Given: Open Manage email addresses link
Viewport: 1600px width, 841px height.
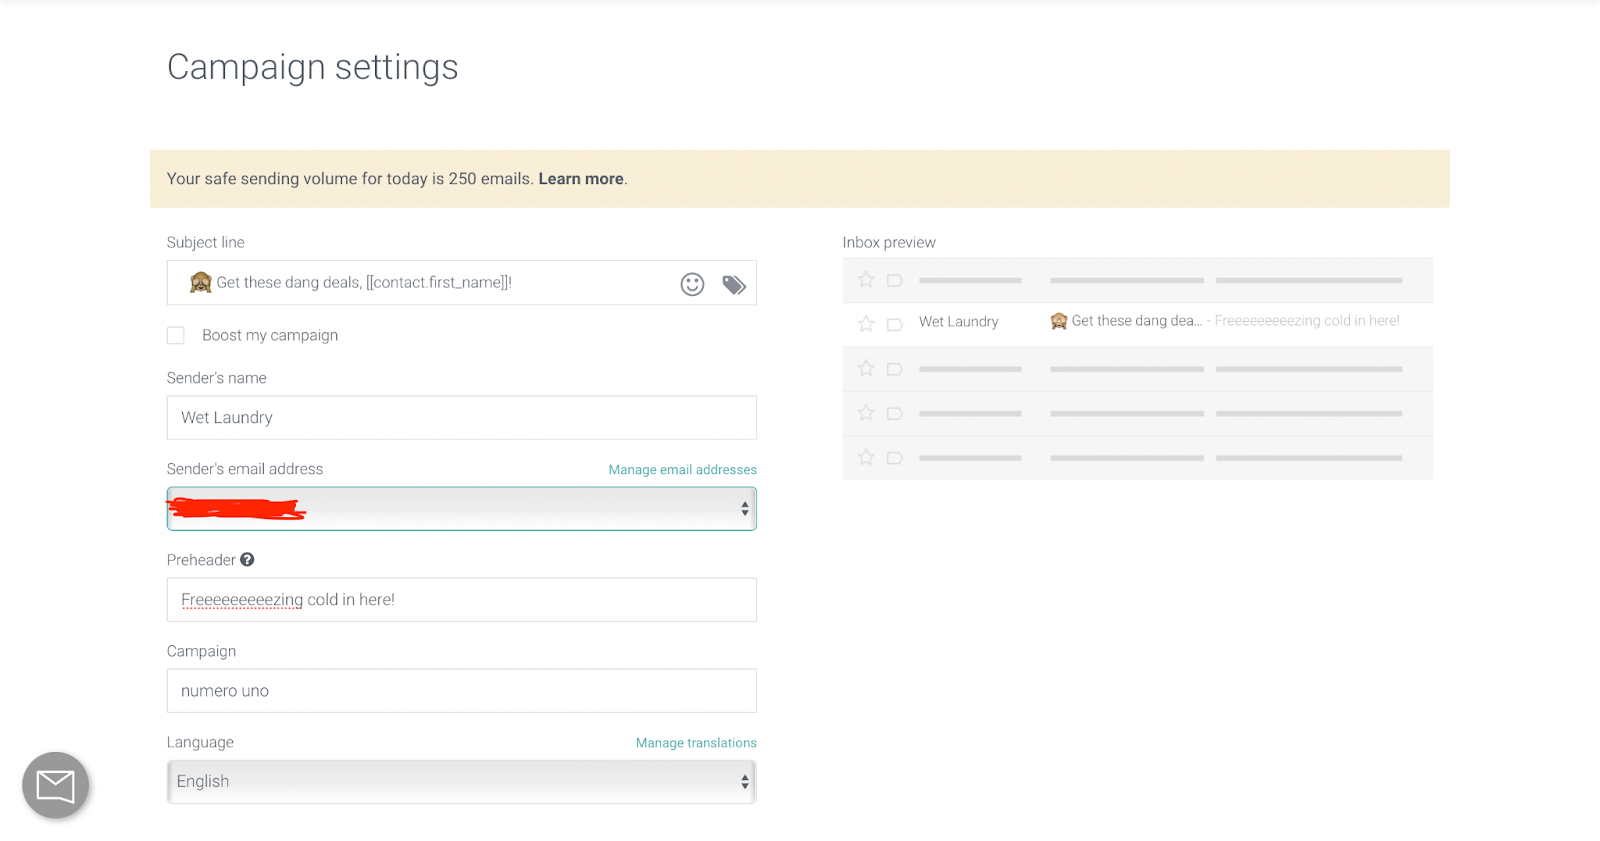Looking at the screenshot, I should point(682,470).
